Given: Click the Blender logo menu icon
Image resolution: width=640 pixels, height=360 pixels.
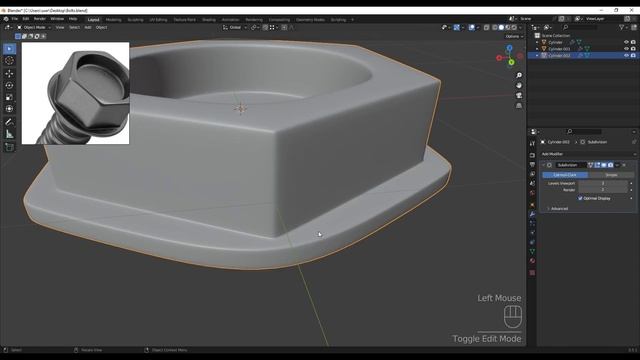Looking at the screenshot, I should coord(6,19).
